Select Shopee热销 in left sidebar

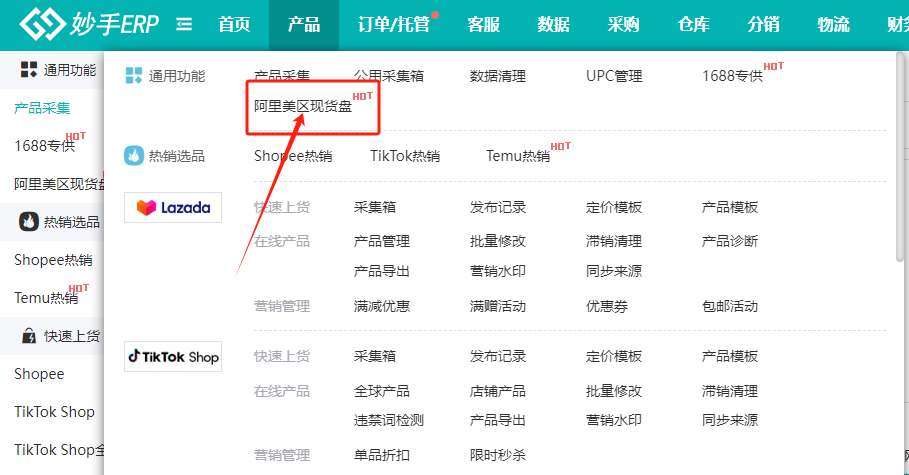click(53, 260)
